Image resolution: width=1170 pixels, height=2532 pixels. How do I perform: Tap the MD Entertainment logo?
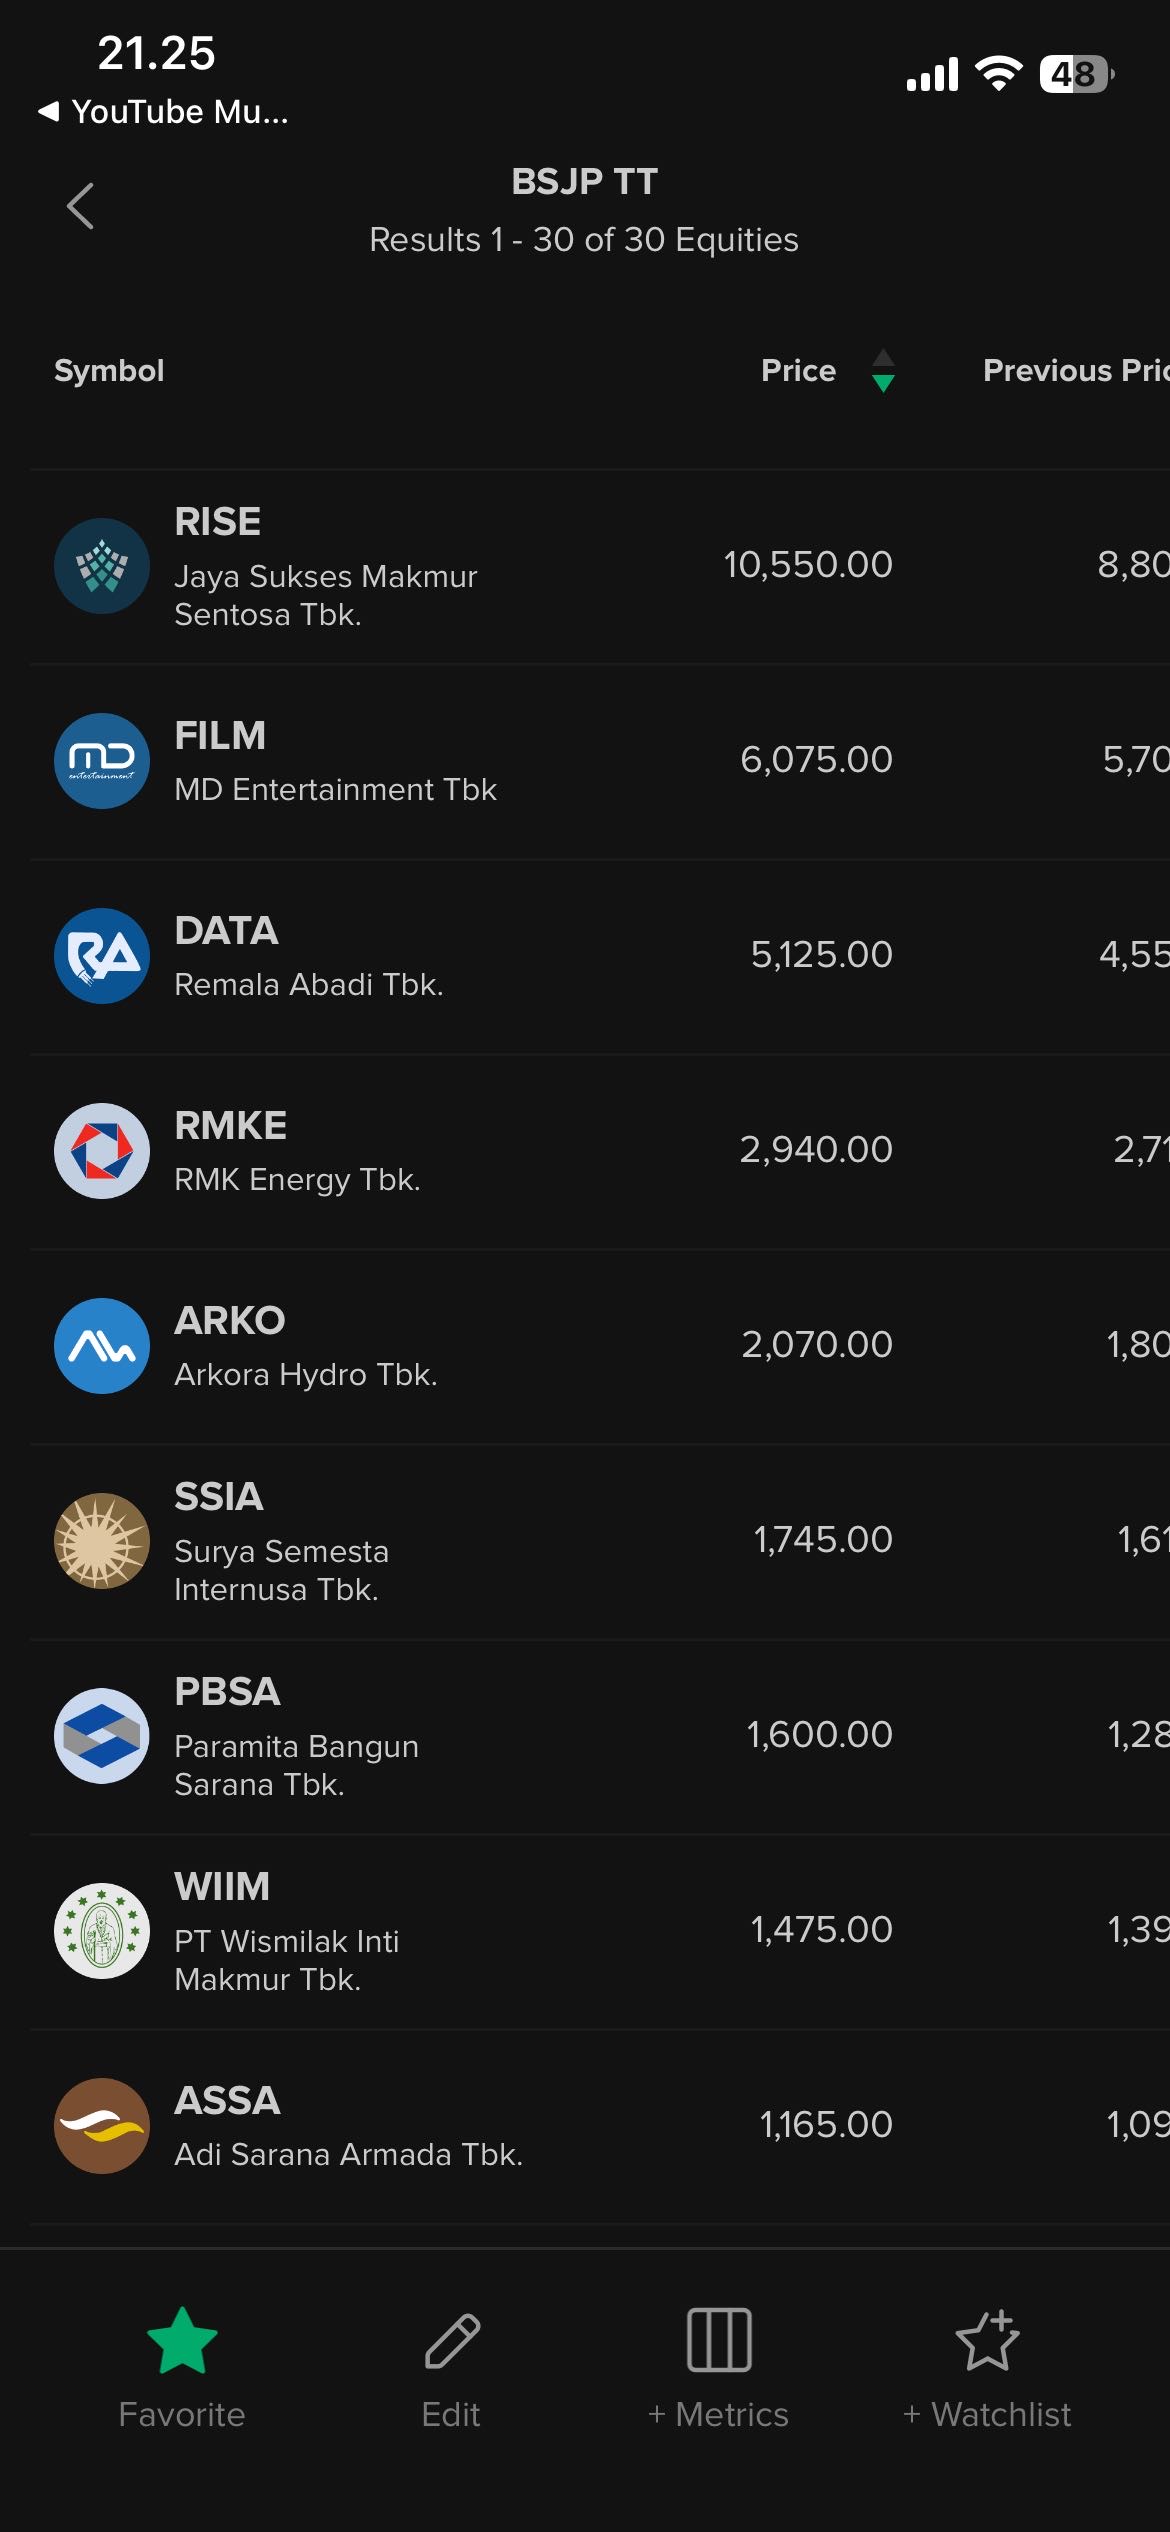click(x=102, y=761)
